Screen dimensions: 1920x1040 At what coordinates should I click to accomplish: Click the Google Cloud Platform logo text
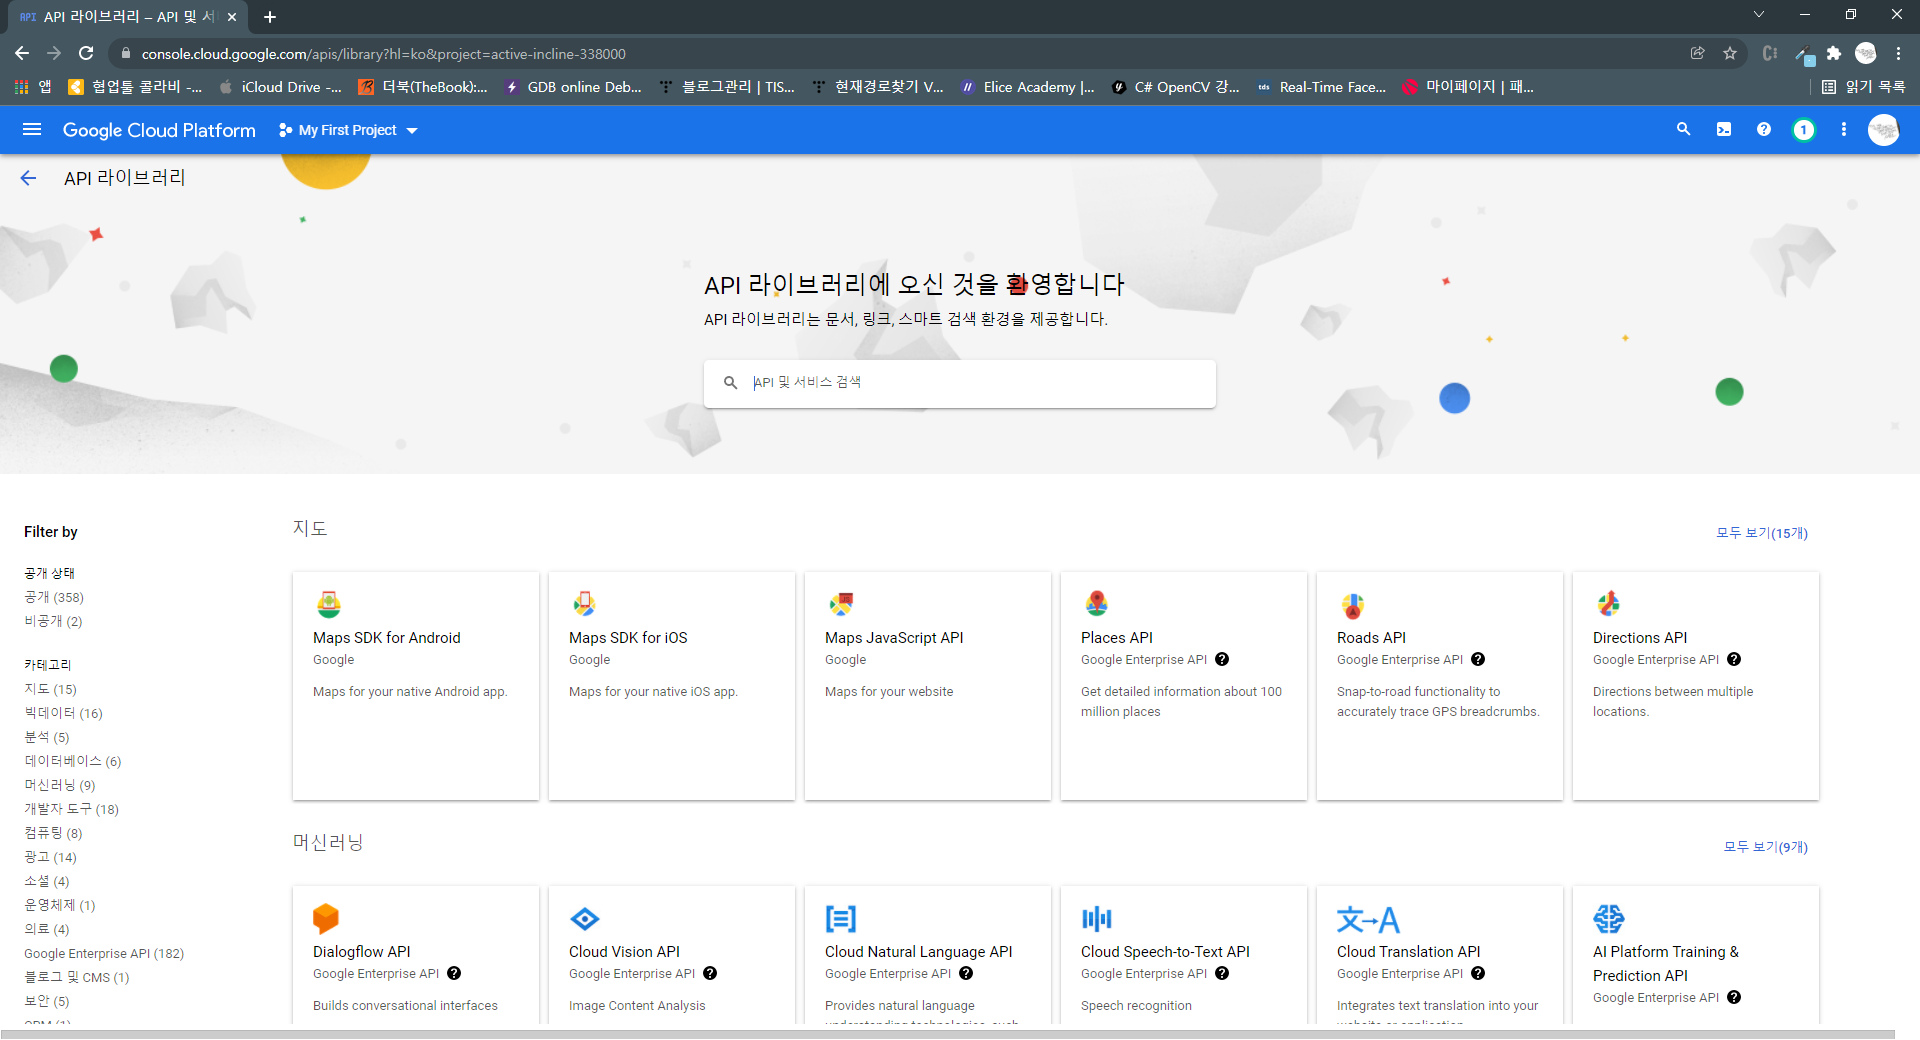tap(159, 130)
